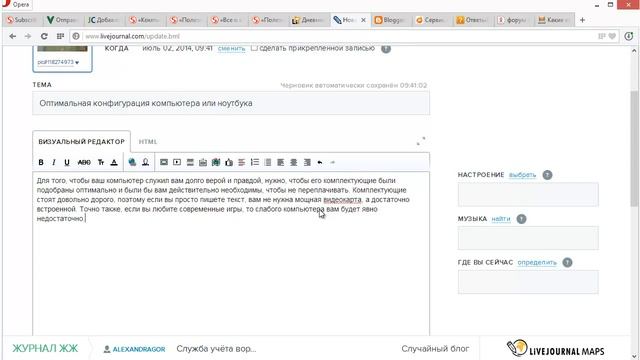The height and width of the screenshot is (360, 640).
Task: Insert an LJ user tag
Action: [x=145, y=162]
